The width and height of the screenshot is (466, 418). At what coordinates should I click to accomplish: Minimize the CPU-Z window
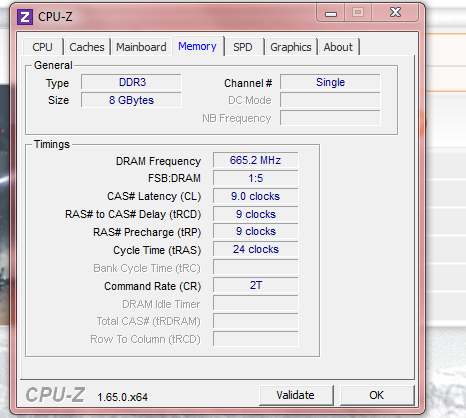click(x=331, y=13)
